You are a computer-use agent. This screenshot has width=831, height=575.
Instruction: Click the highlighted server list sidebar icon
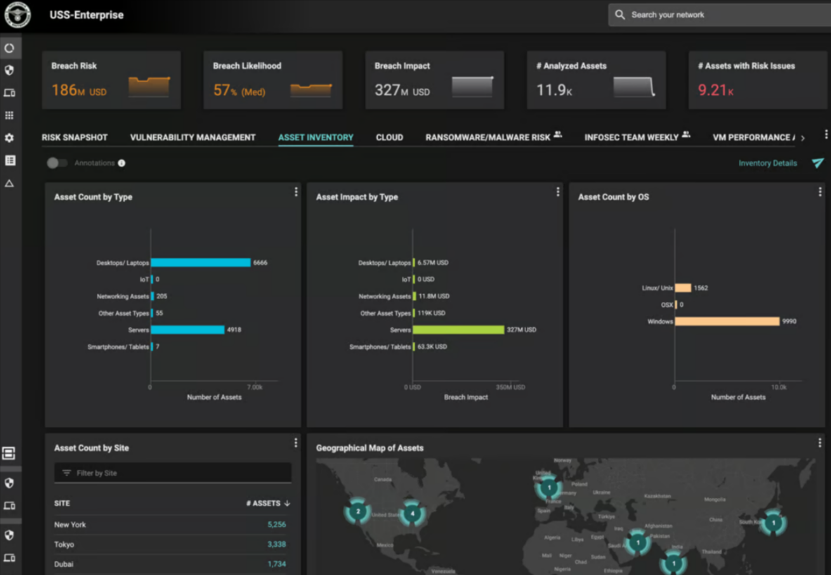point(9,453)
